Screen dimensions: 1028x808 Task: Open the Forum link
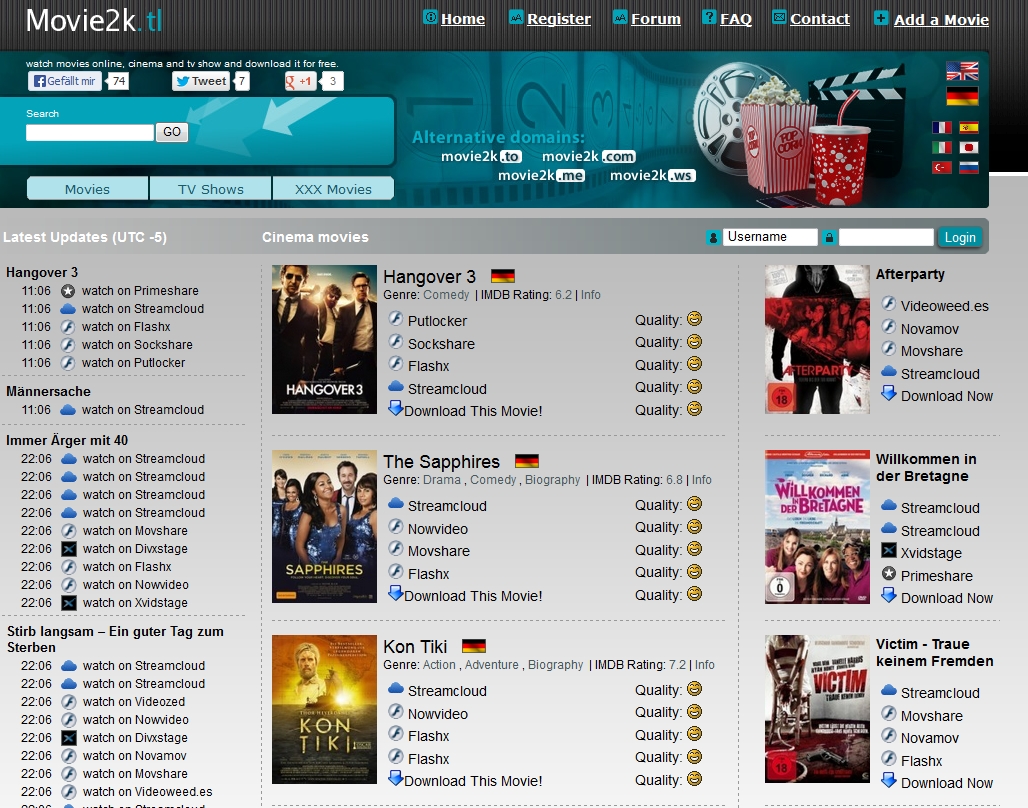pos(656,19)
